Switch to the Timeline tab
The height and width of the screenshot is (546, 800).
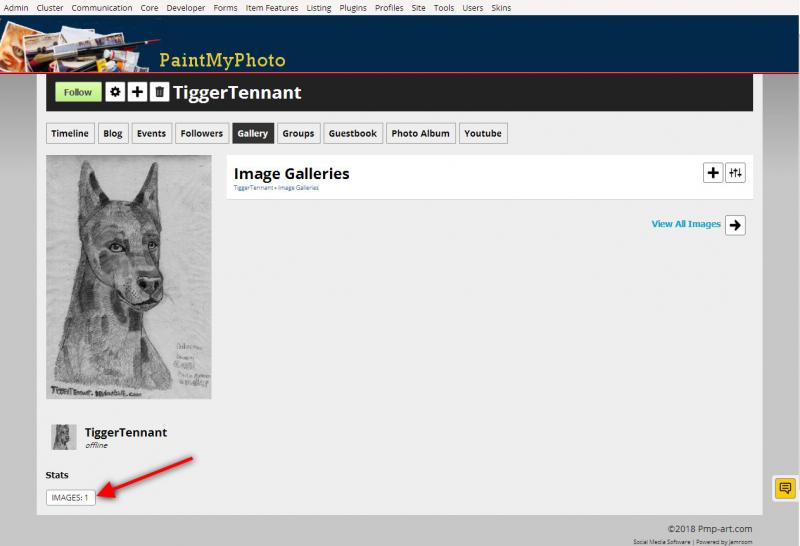pos(70,133)
